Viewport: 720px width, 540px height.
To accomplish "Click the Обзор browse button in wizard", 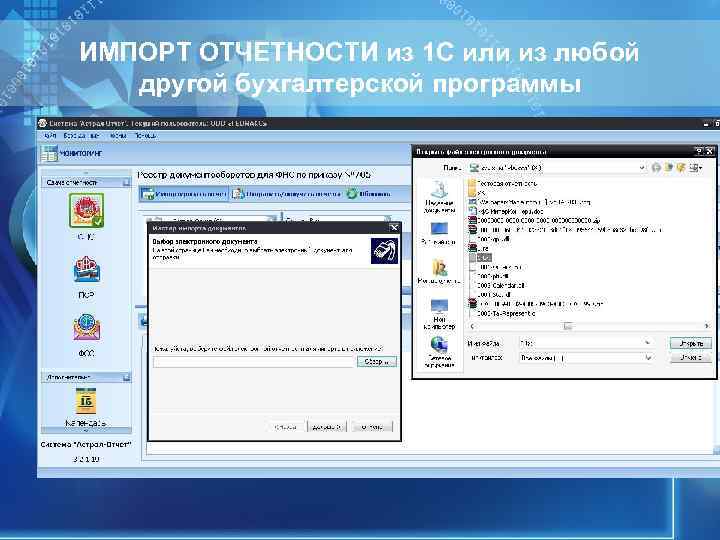I will coord(377,362).
